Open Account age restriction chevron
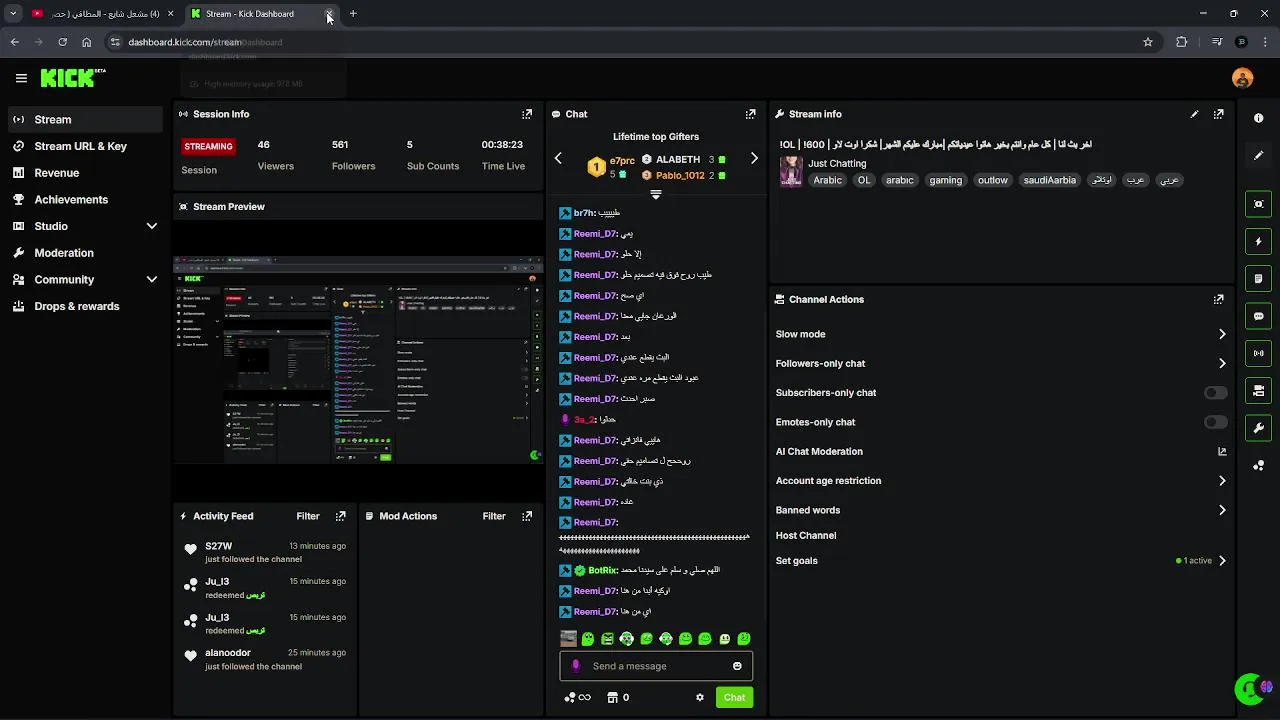1280x720 pixels. pos(1222,481)
